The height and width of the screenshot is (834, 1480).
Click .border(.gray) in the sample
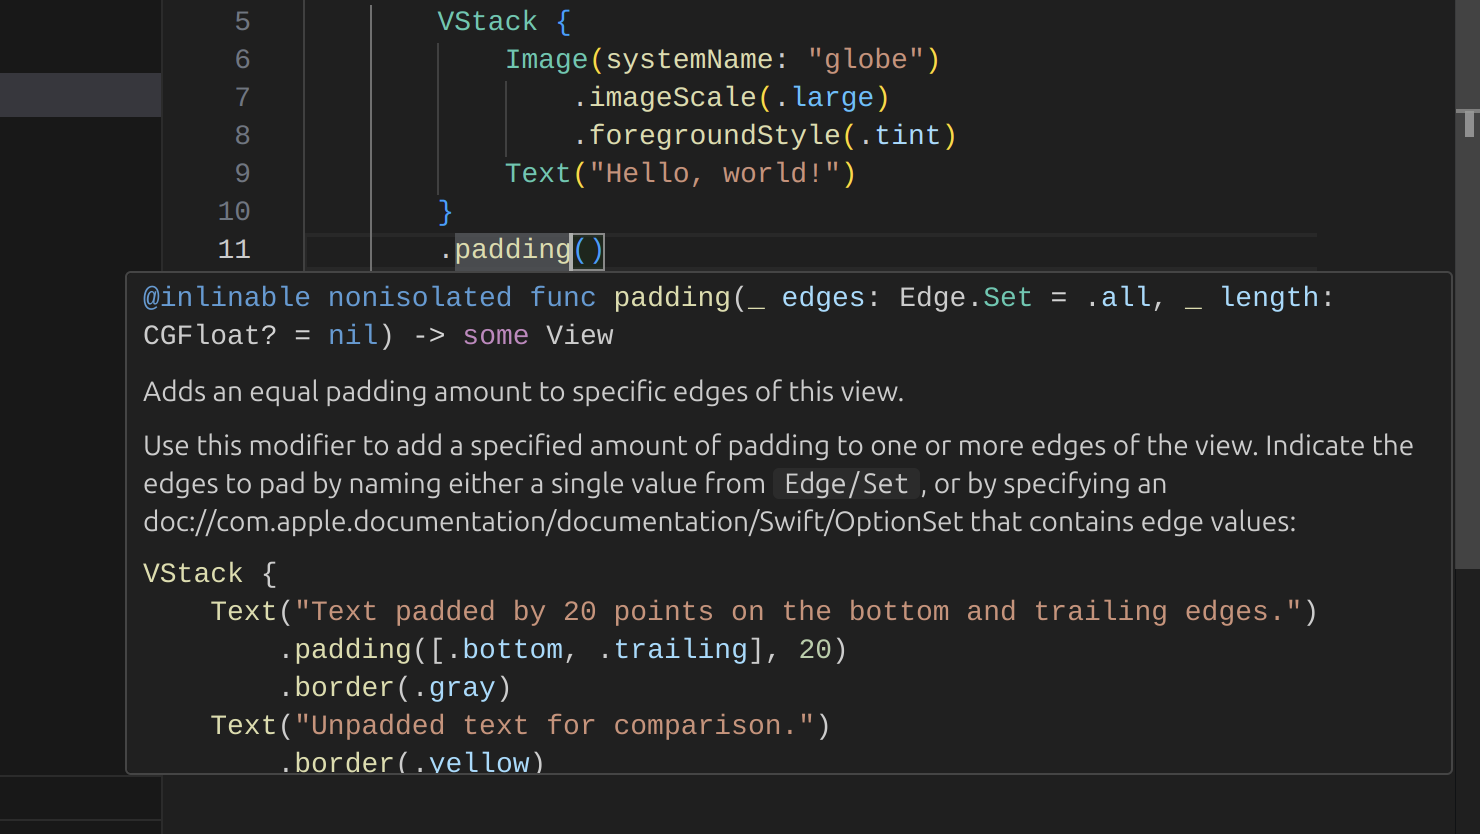(x=395, y=688)
